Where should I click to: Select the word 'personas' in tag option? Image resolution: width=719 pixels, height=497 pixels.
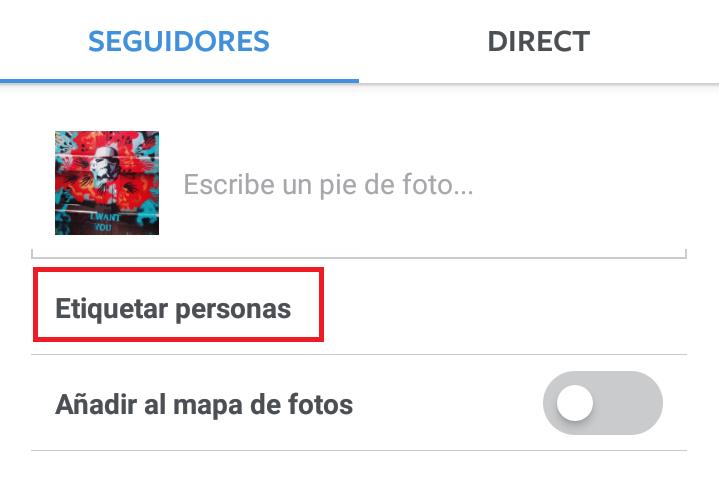pos(233,309)
